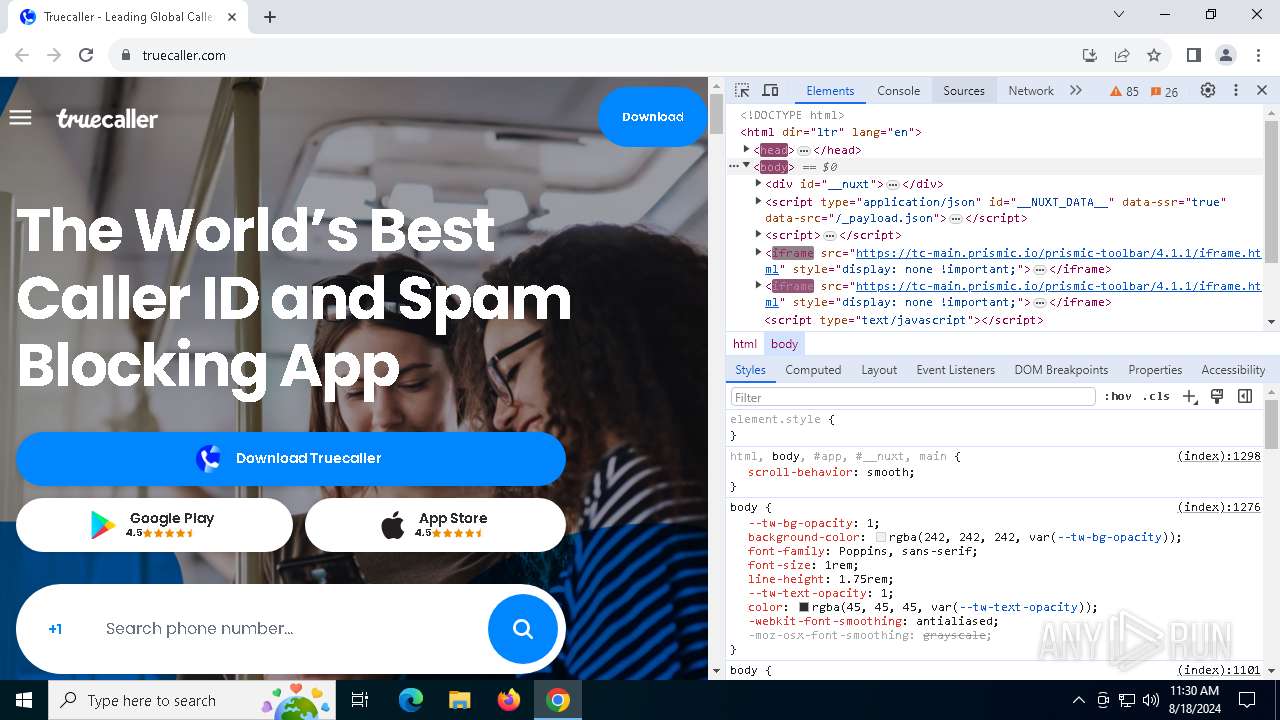Open File Explorer from taskbar
This screenshot has height=720, width=1280.
460,700
